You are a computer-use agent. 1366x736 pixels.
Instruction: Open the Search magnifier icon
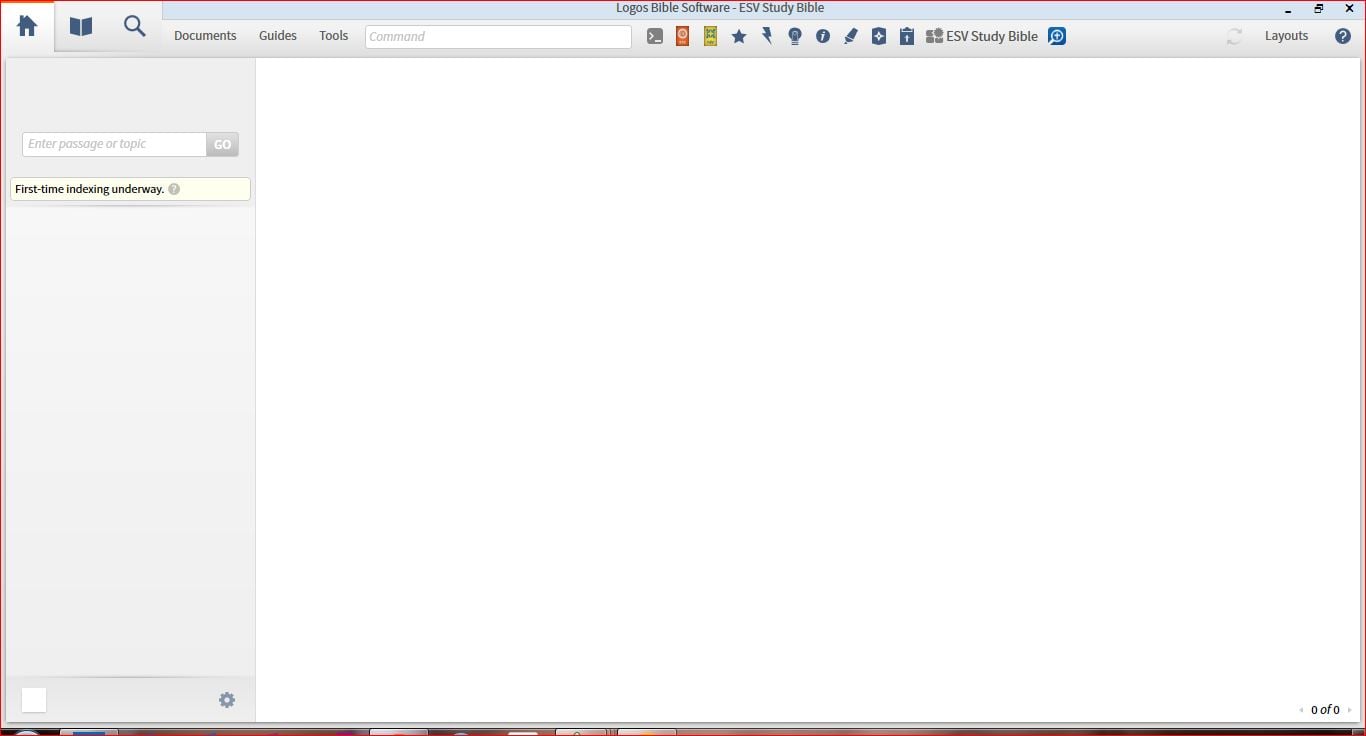coord(135,26)
